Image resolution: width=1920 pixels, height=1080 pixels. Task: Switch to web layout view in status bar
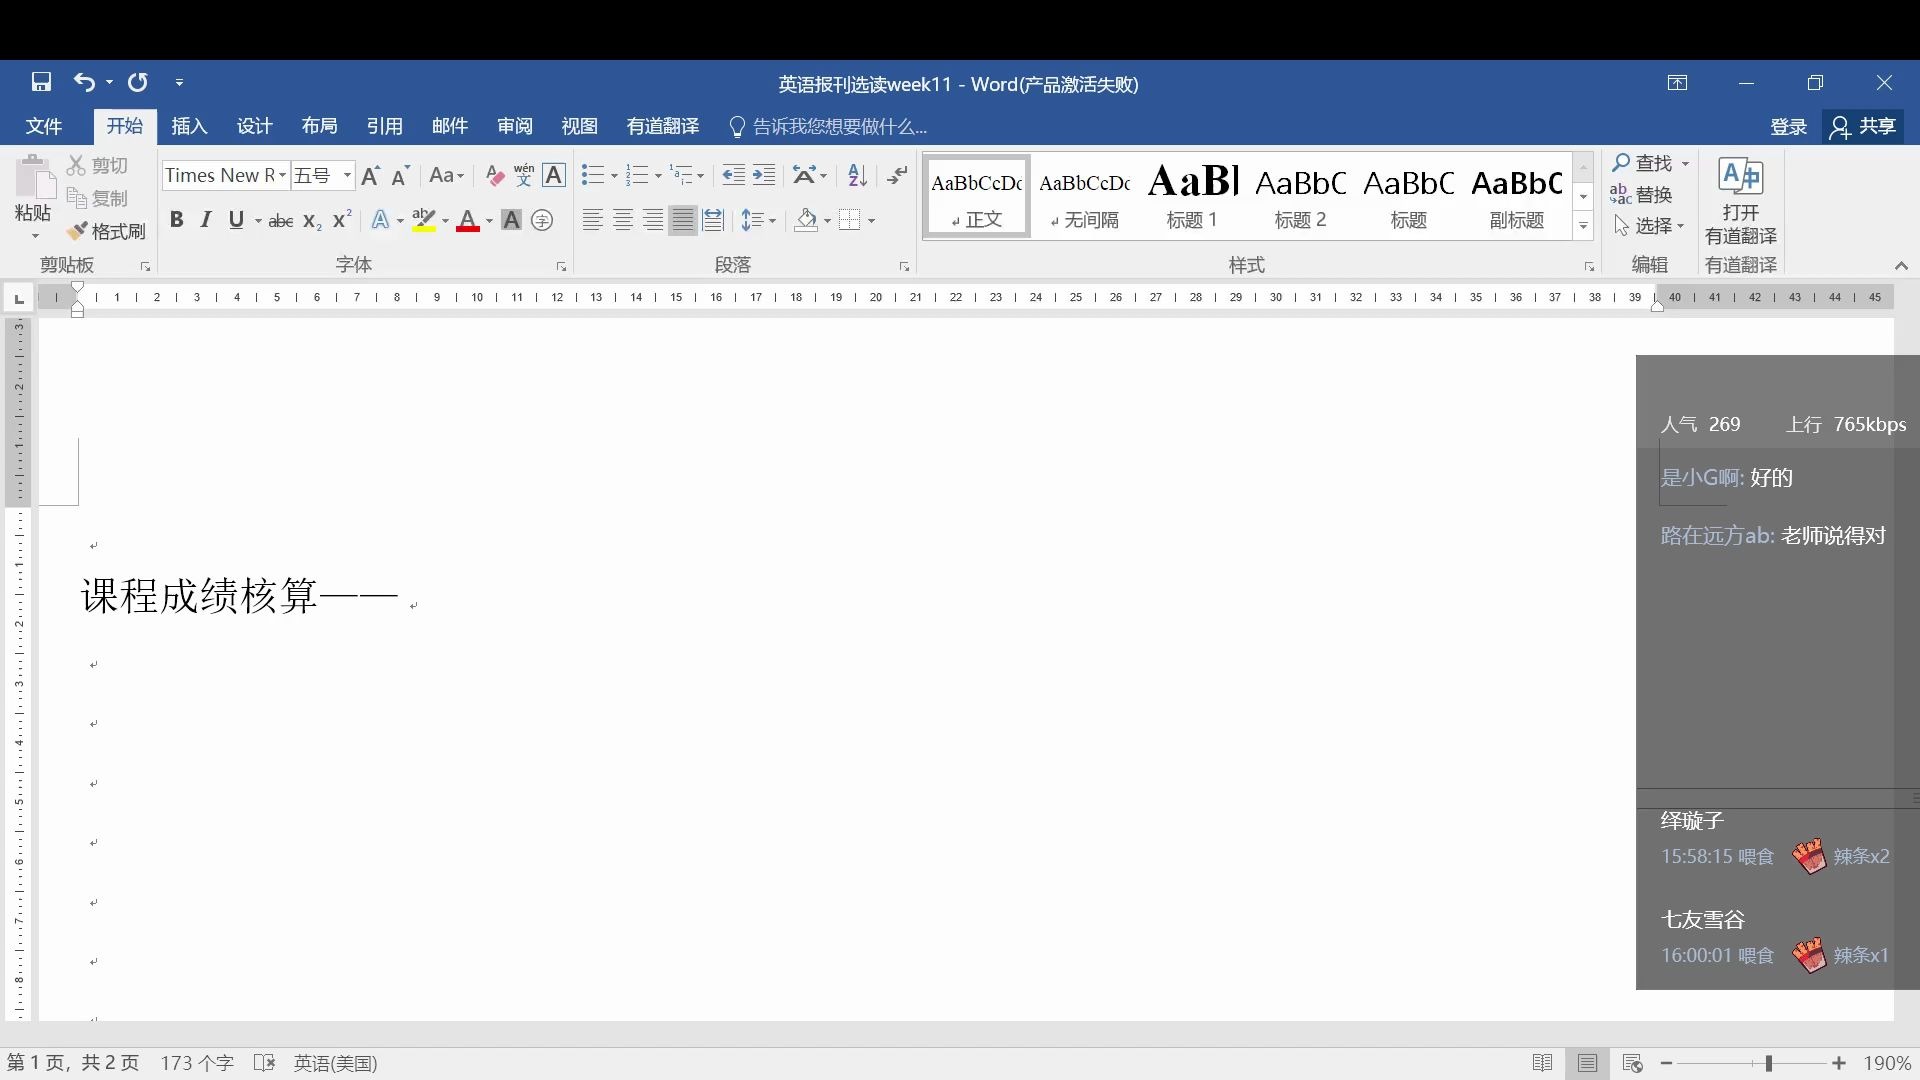tap(1633, 1063)
